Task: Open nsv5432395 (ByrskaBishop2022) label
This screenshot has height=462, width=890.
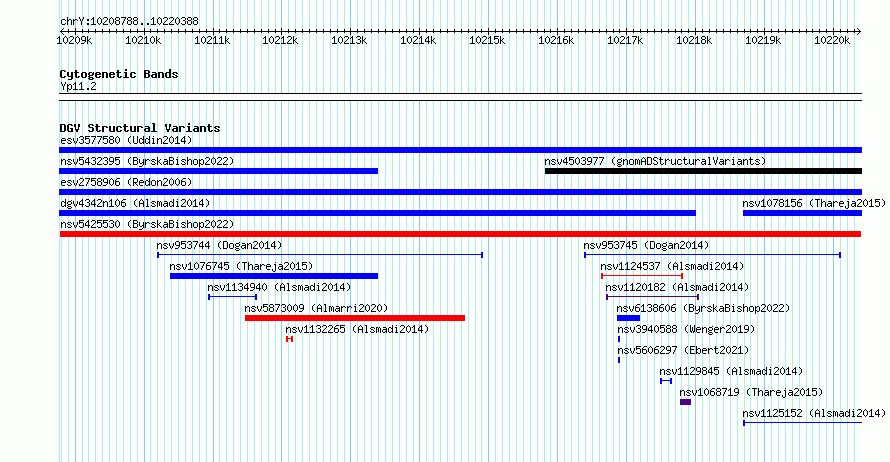Action: point(147,161)
